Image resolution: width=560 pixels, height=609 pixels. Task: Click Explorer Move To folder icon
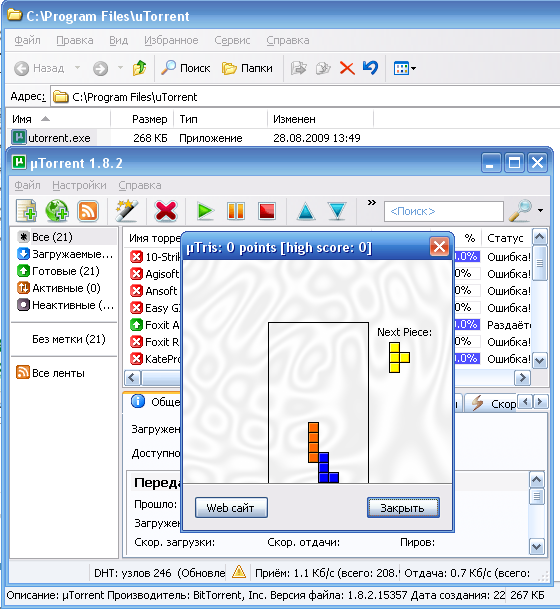point(298,68)
